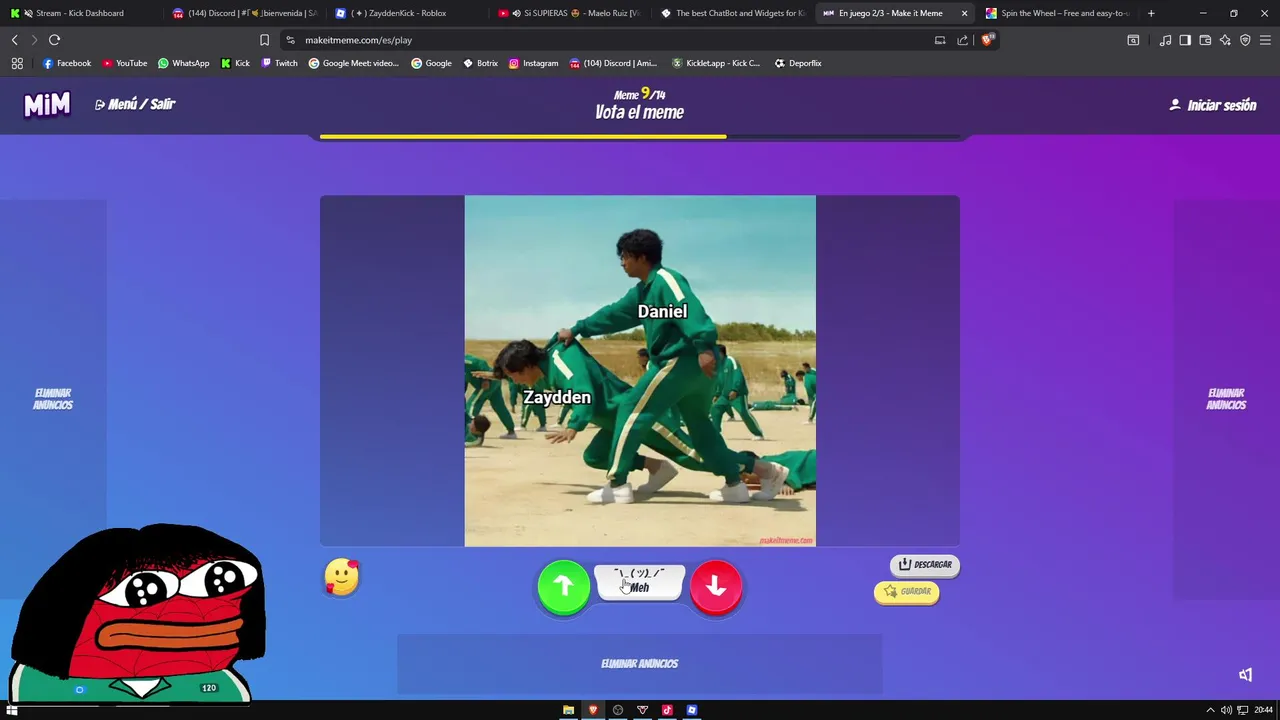
Task: Open the tab search icon
Action: [1133, 40]
